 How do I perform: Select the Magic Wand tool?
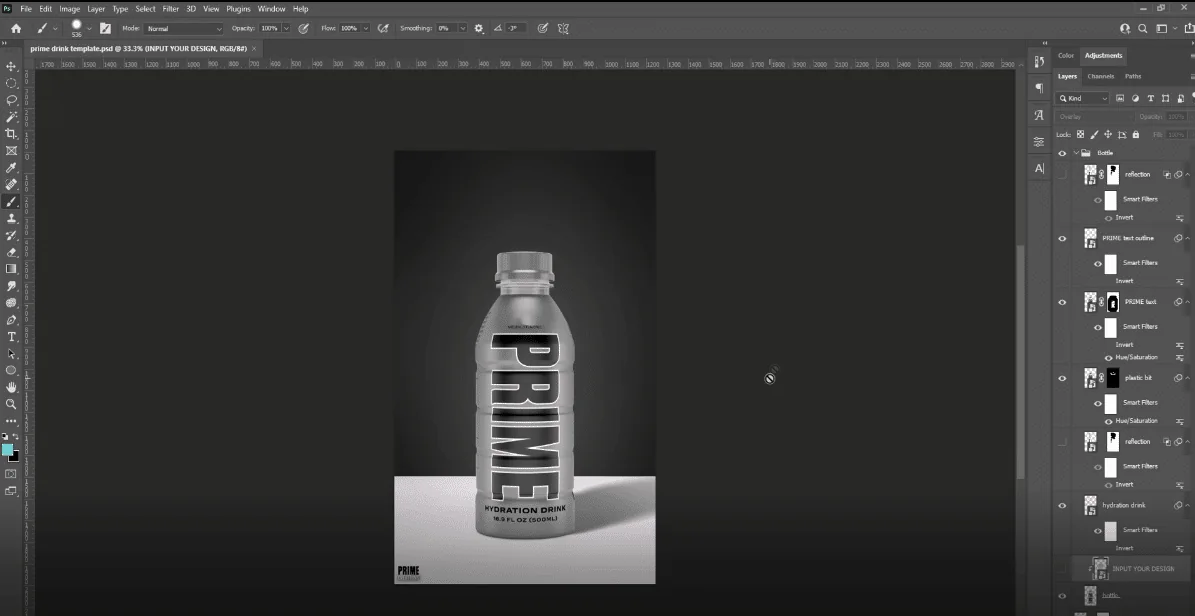tap(11, 117)
